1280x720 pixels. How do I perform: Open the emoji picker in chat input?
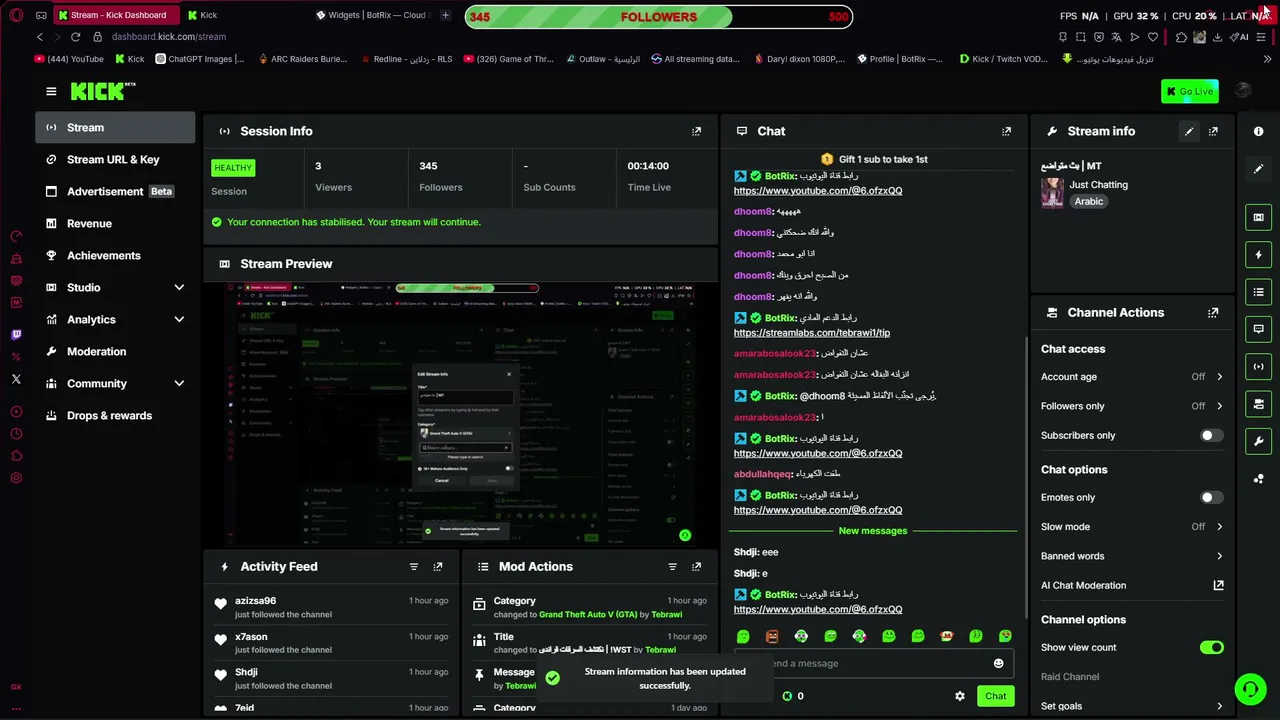[x=998, y=664]
